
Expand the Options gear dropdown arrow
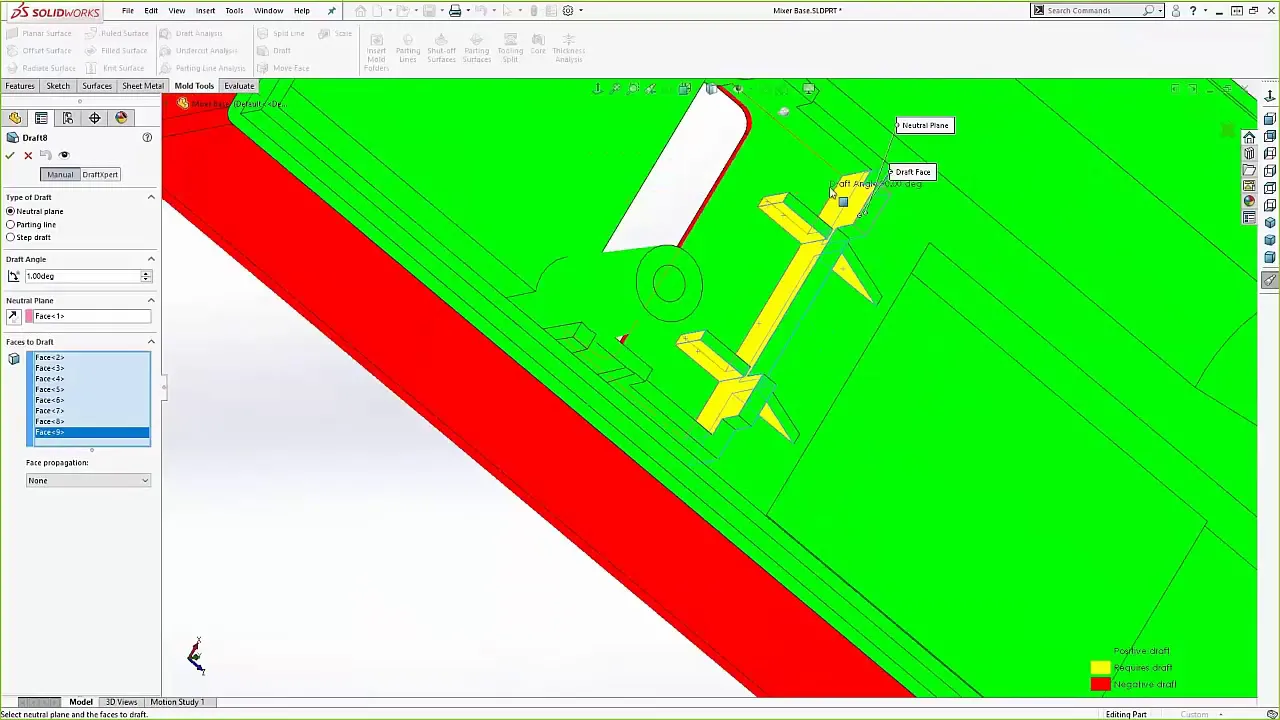coord(580,10)
